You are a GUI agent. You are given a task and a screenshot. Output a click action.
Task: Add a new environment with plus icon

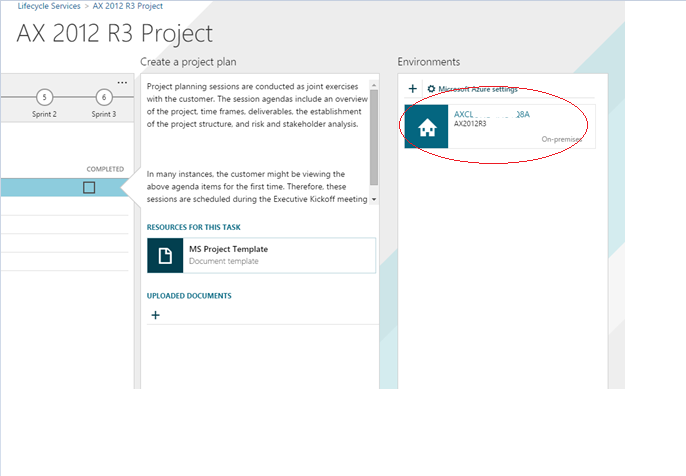(413, 89)
